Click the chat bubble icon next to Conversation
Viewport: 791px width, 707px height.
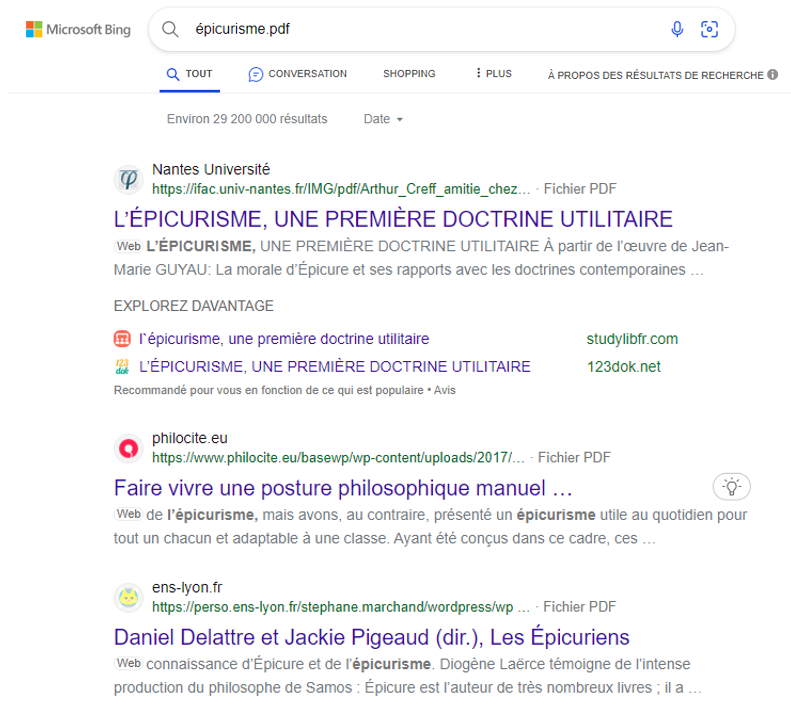[256, 74]
